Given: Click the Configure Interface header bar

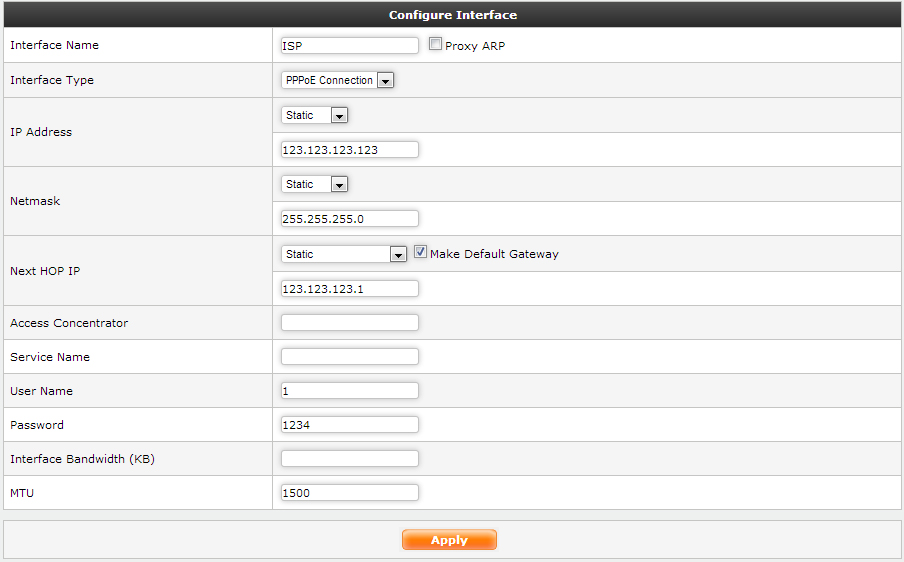Looking at the screenshot, I should [452, 15].
